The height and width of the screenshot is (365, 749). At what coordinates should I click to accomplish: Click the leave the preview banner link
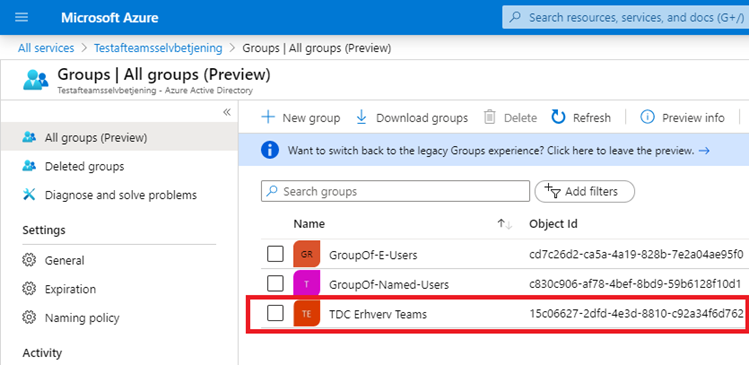click(x=499, y=151)
